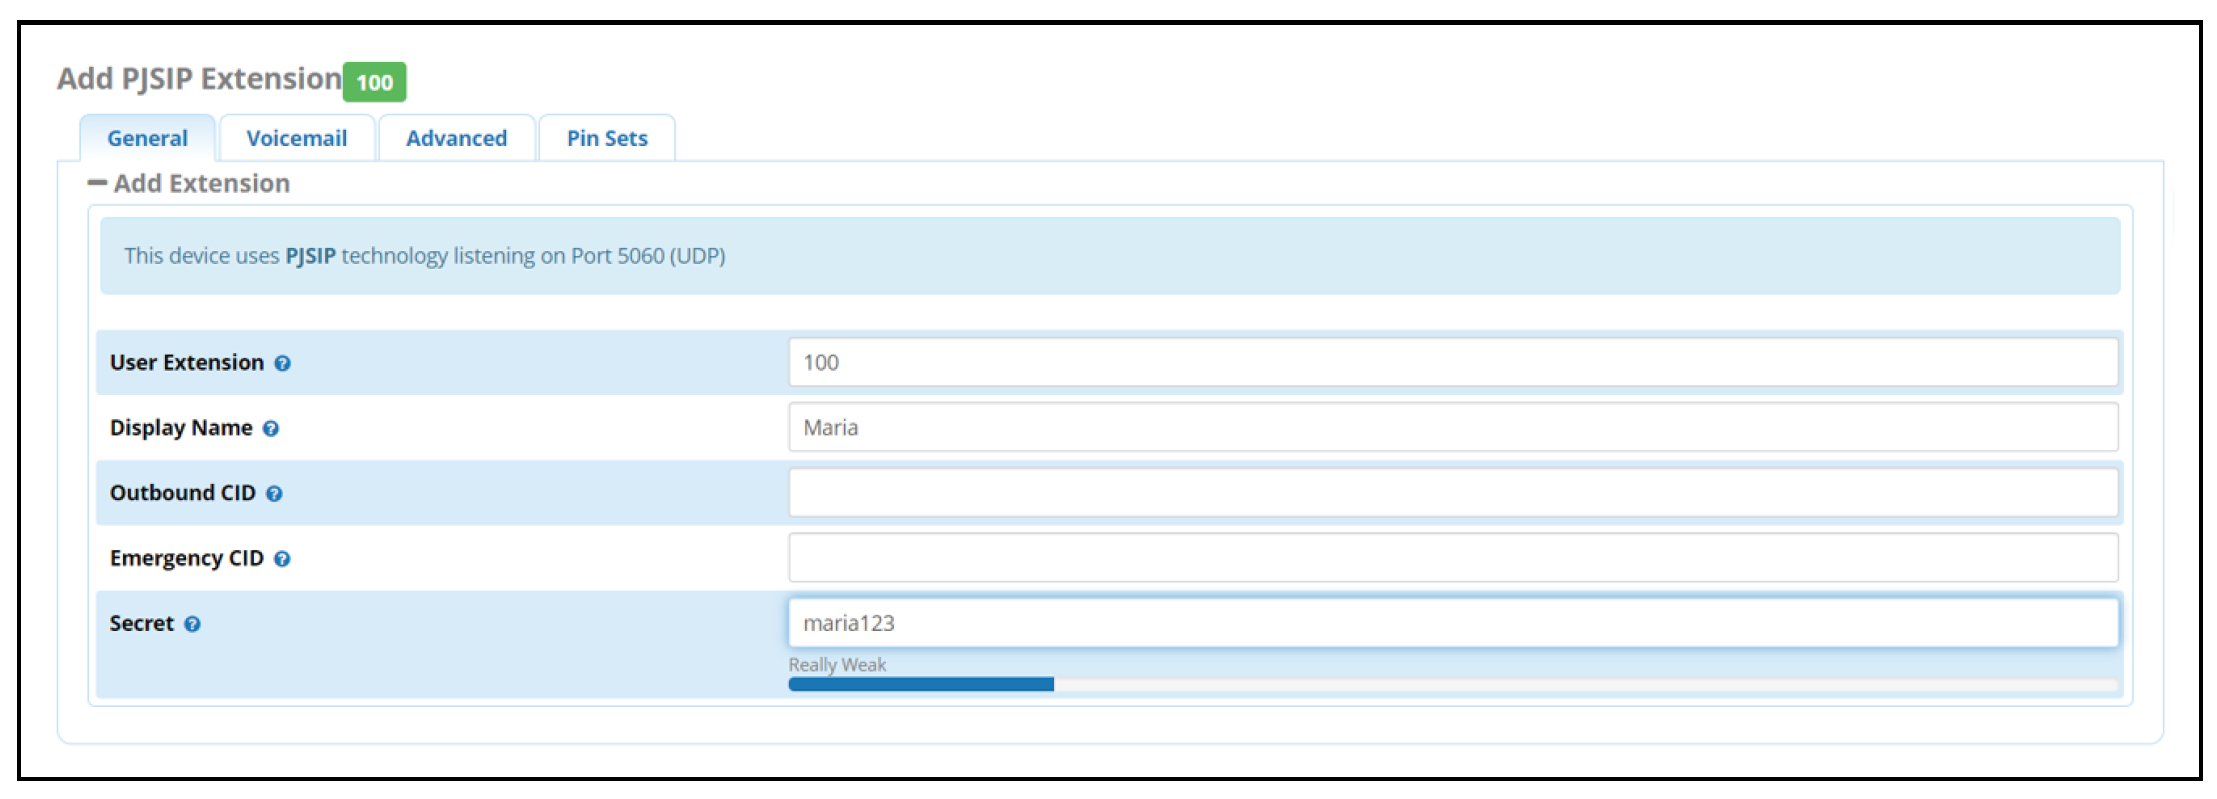2217x799 pixels.
Task: Click the Really Weak strength label
Action: point(837,665)
